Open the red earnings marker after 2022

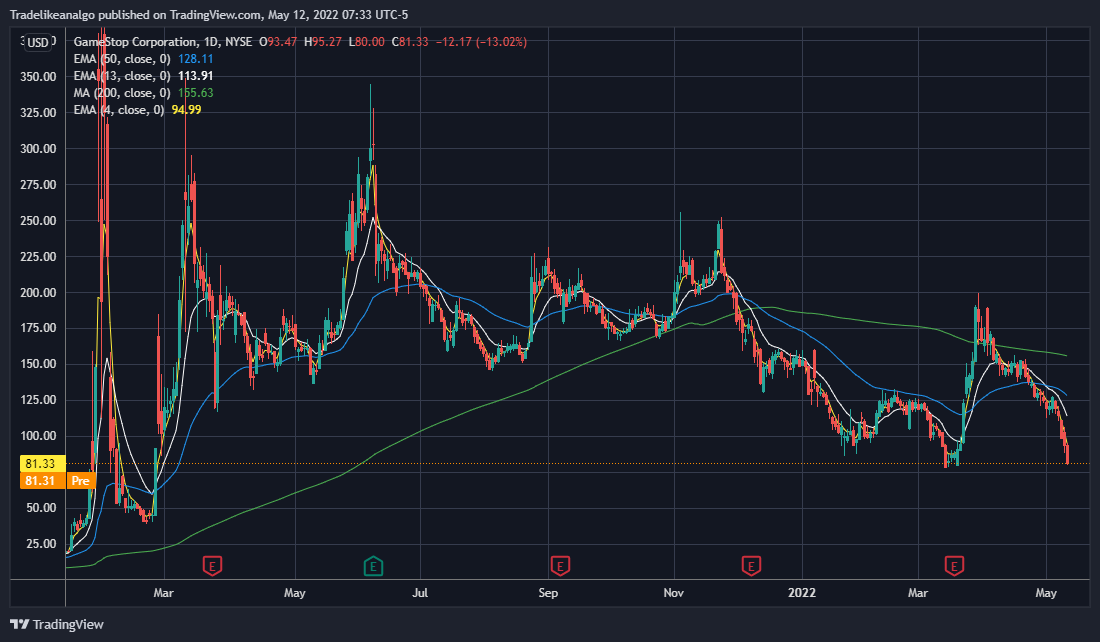click(x=954, y=566)
